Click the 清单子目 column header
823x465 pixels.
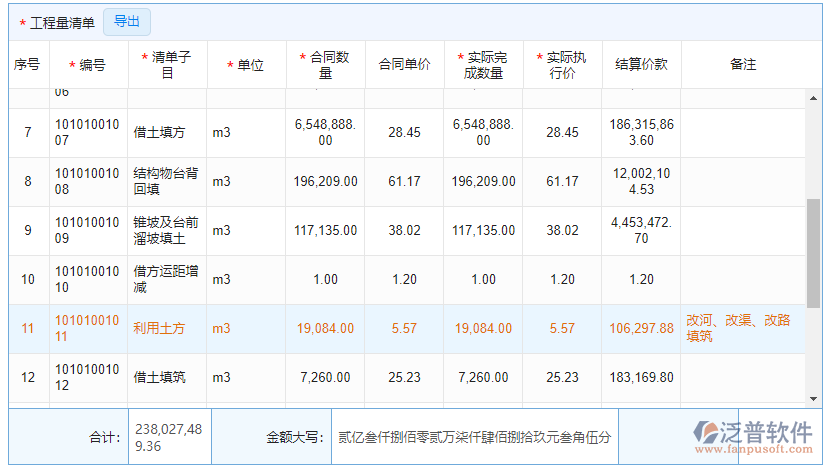[x=167, y=65]
